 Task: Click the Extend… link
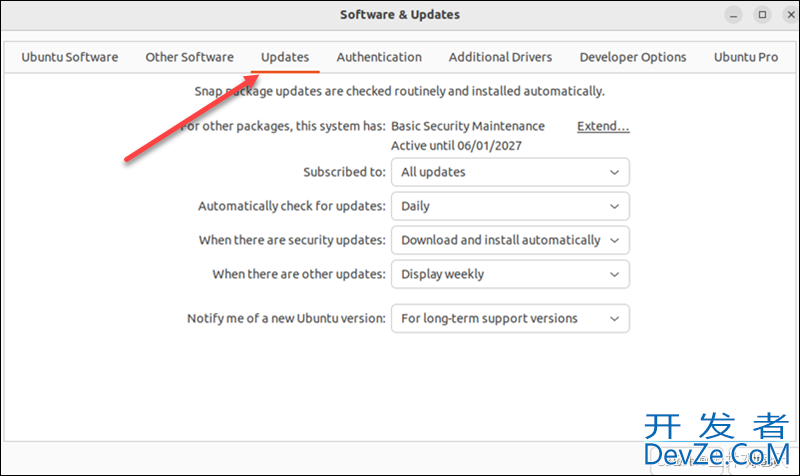tap(603, 126)
